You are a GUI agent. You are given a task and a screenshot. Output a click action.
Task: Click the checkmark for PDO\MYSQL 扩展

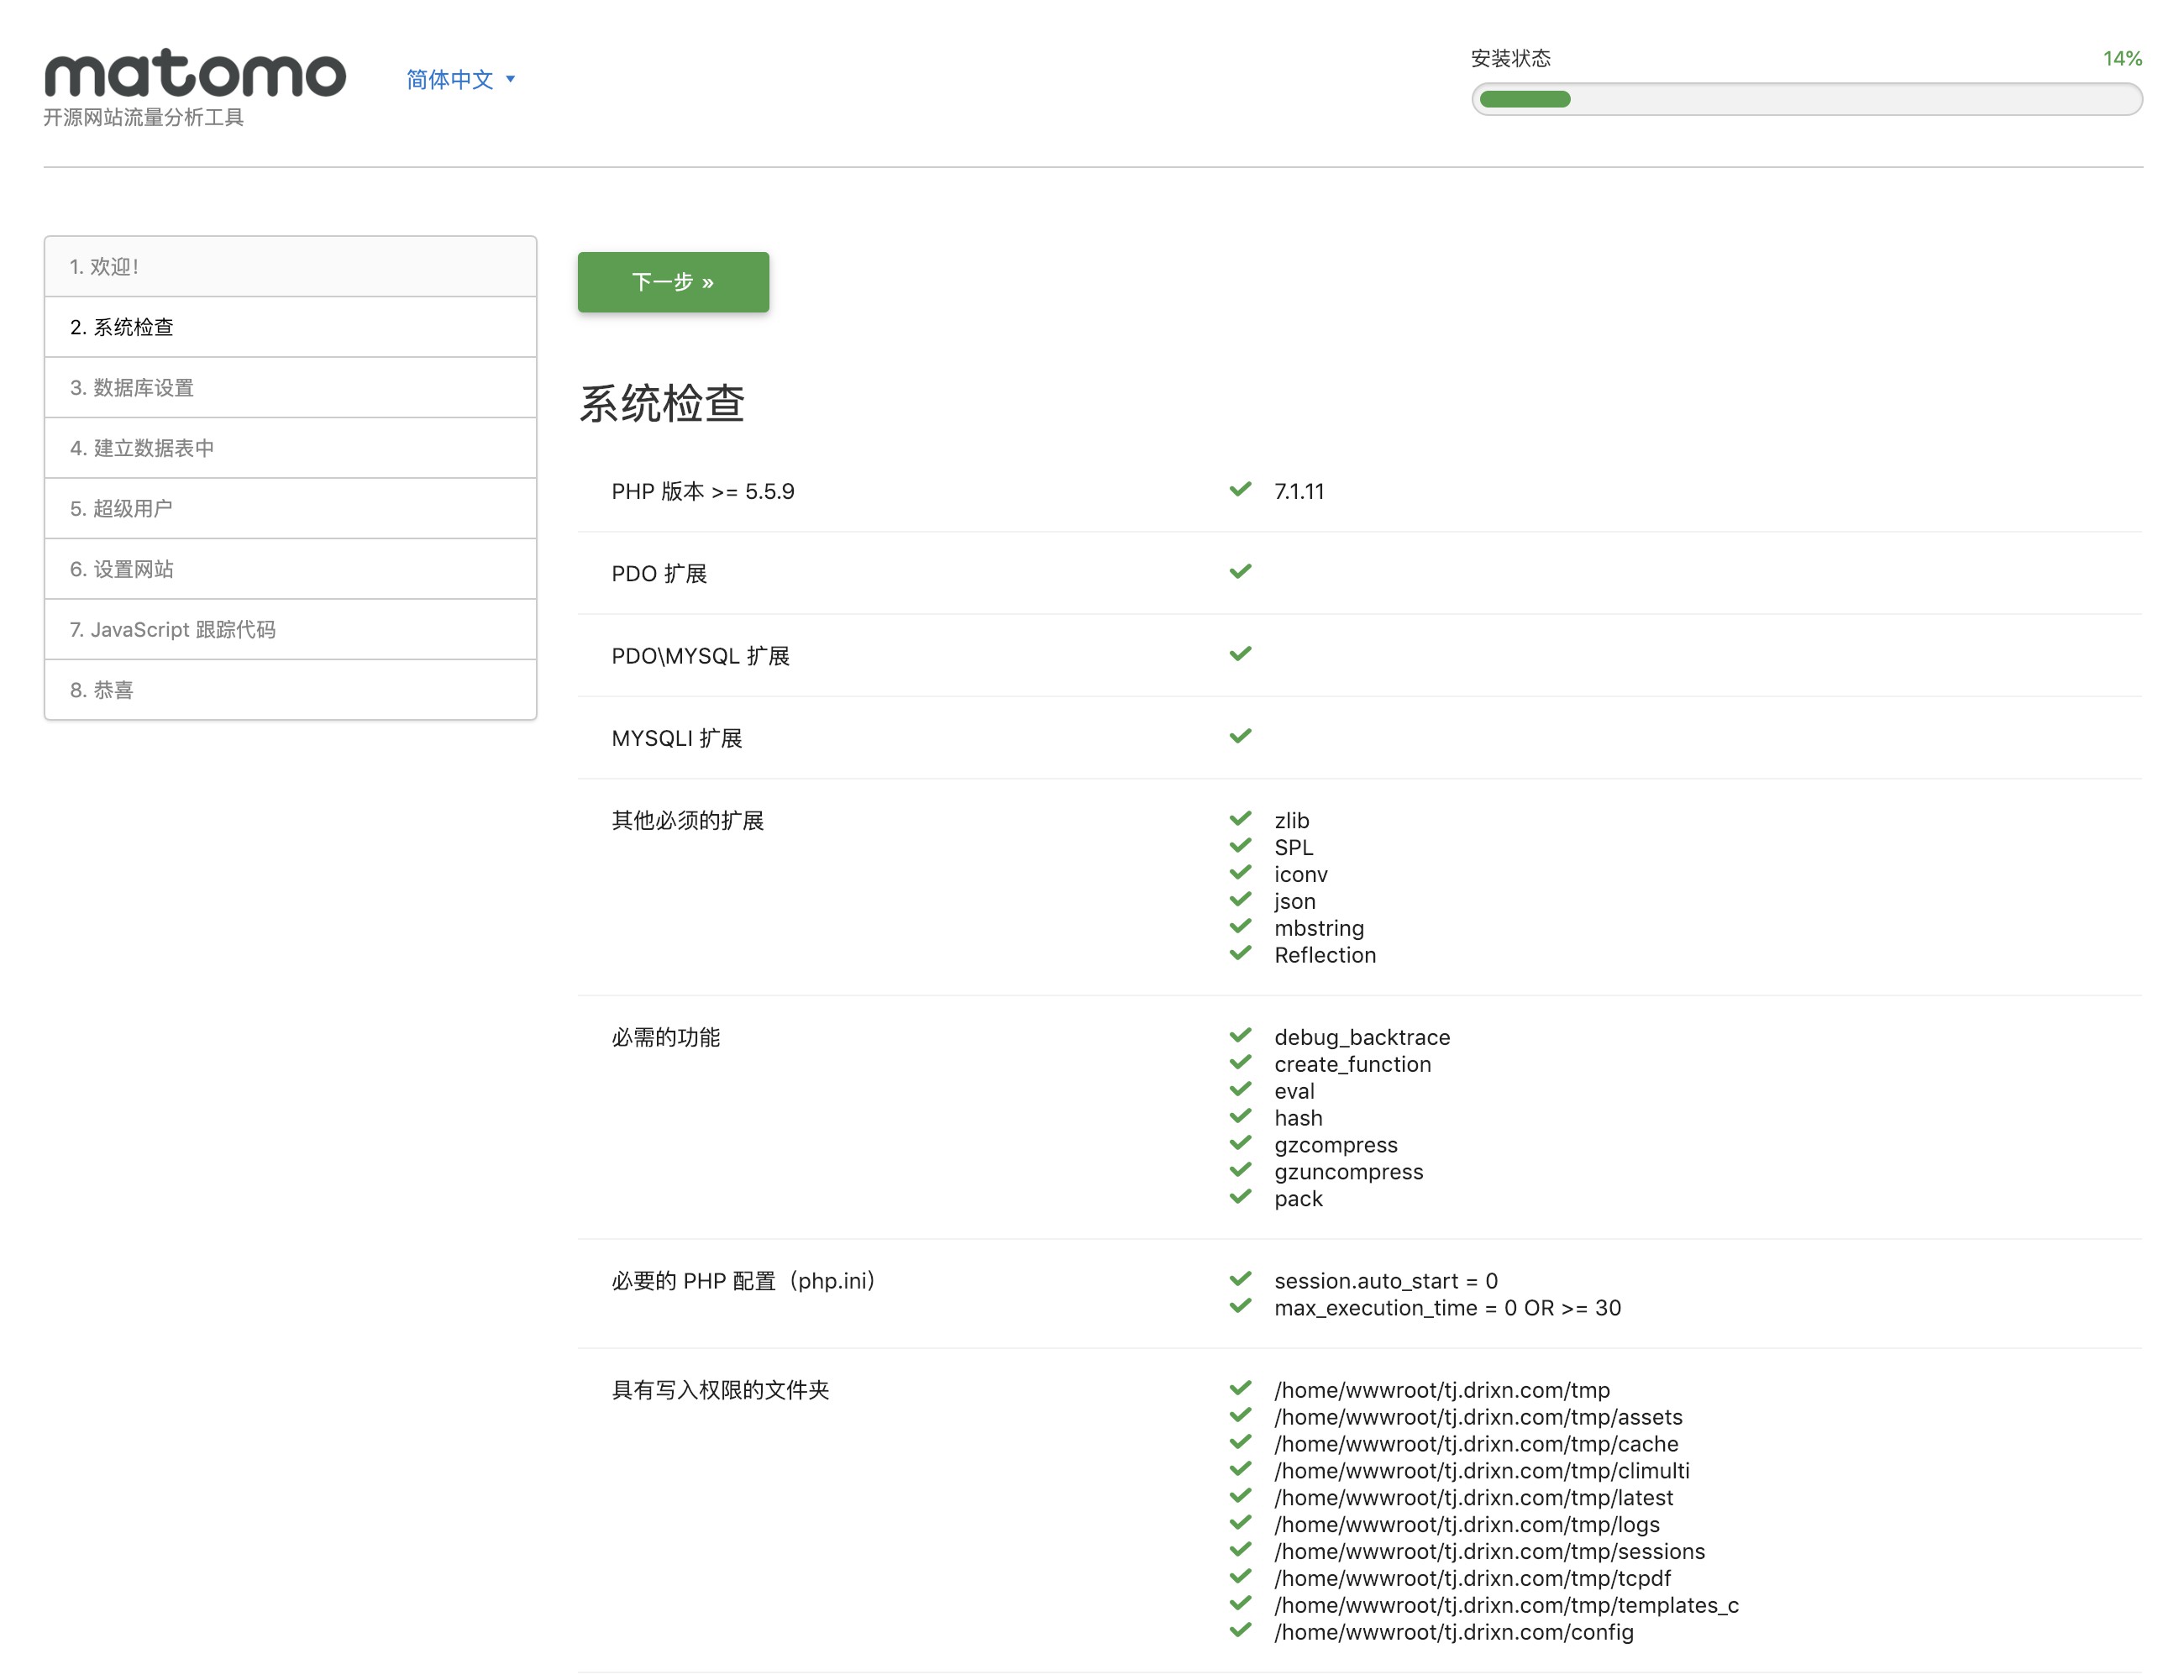(1240, 653)
